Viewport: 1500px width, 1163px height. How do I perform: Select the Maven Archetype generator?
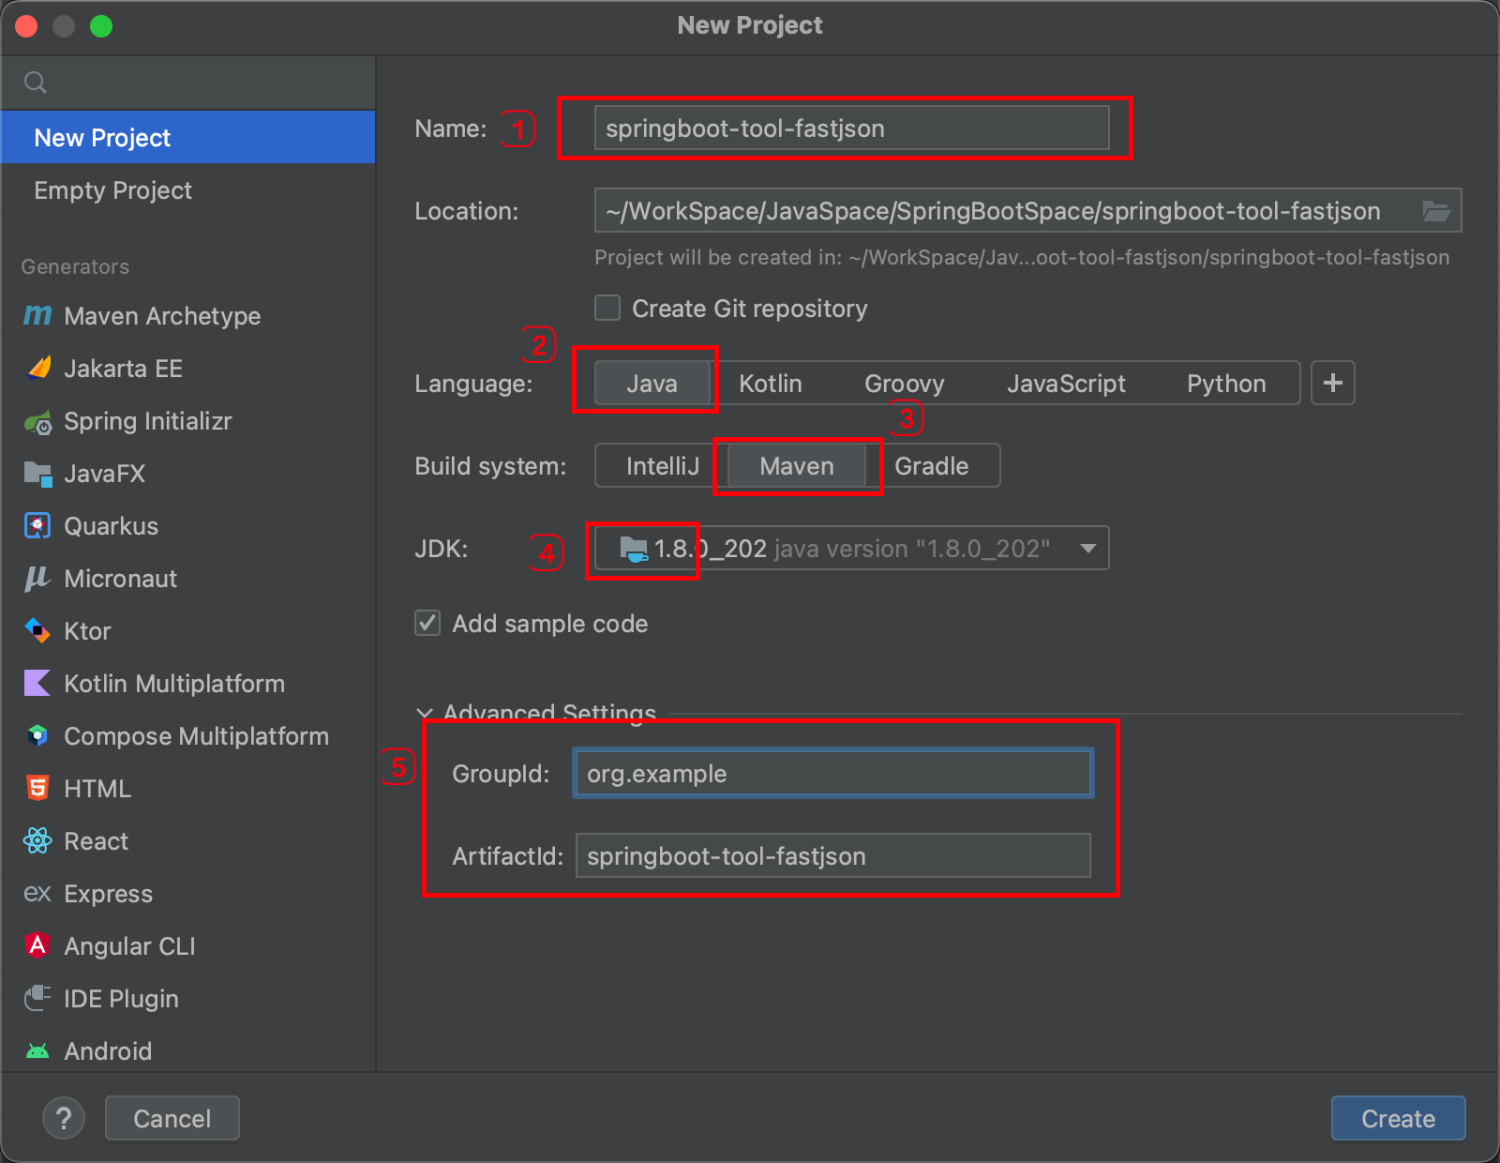click(x=160, y=316)
